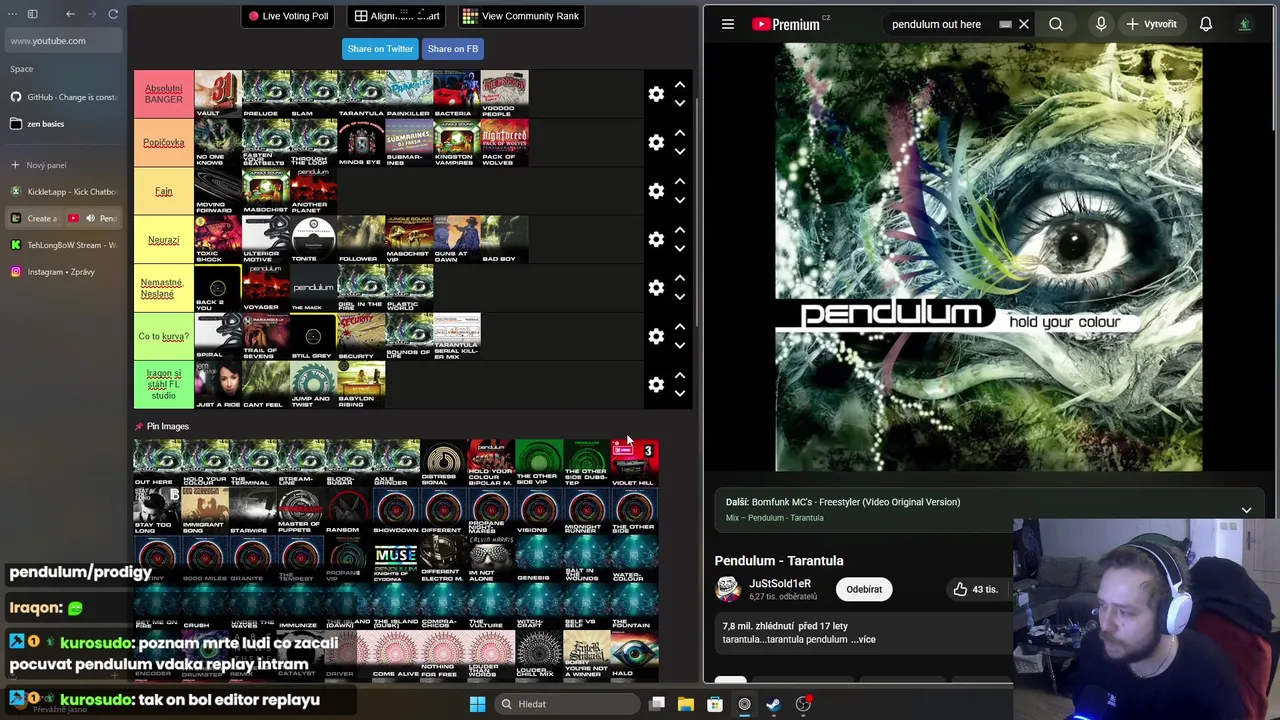
Task: Open a new tab with Nový panel
Action: (x=63, y=165)
